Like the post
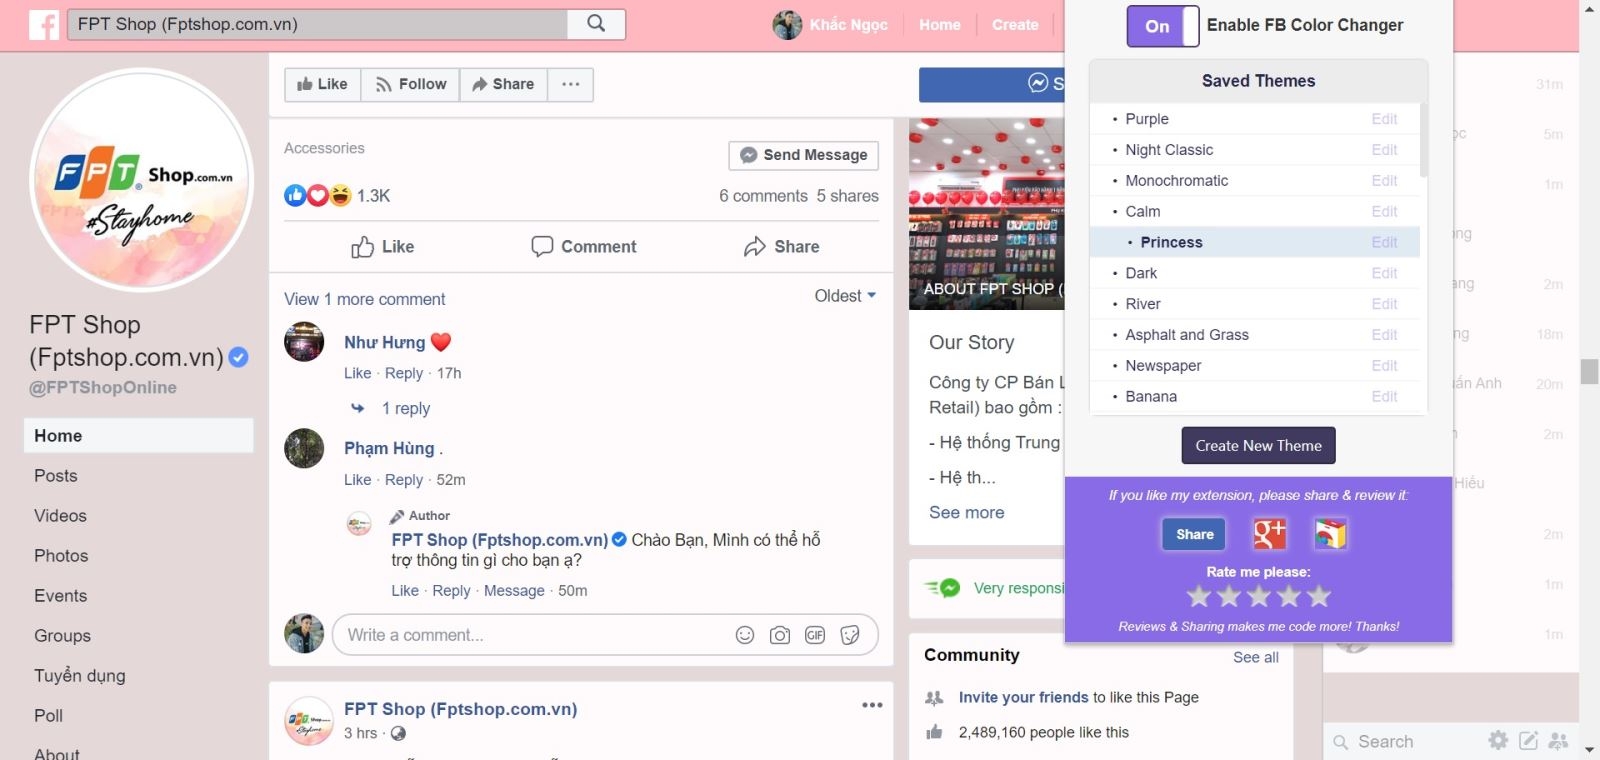This screenshot has height=760, width=1600. point(382,247)
